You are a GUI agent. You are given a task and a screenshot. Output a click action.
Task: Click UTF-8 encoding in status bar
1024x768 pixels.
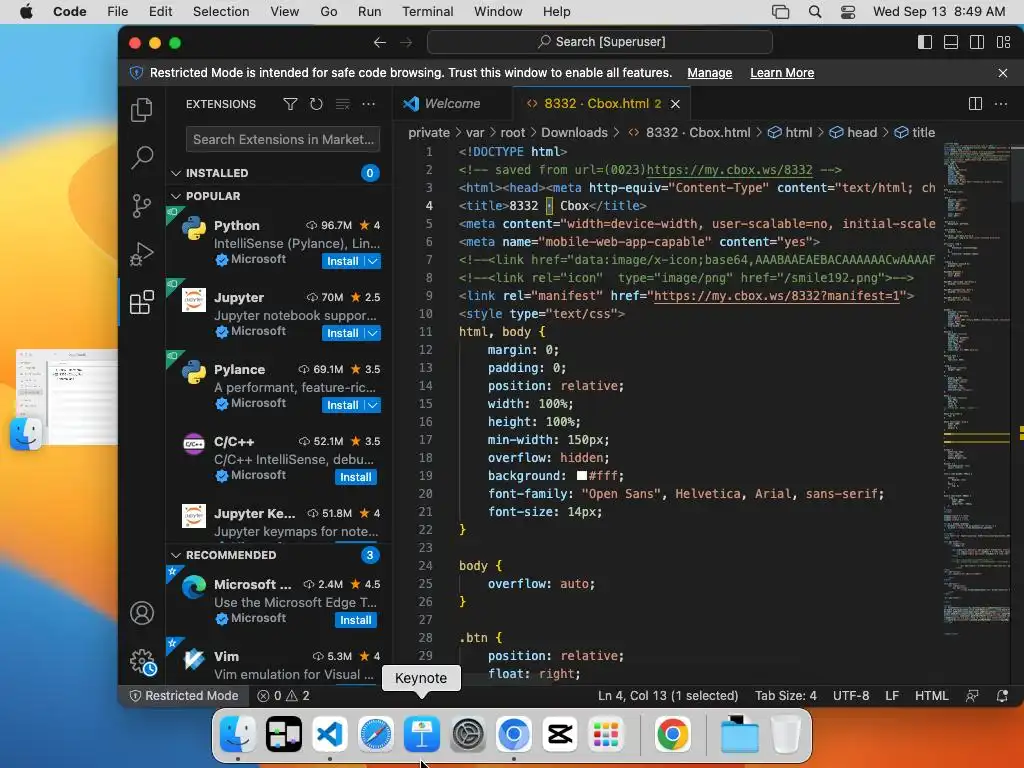(x=850, y=696)
